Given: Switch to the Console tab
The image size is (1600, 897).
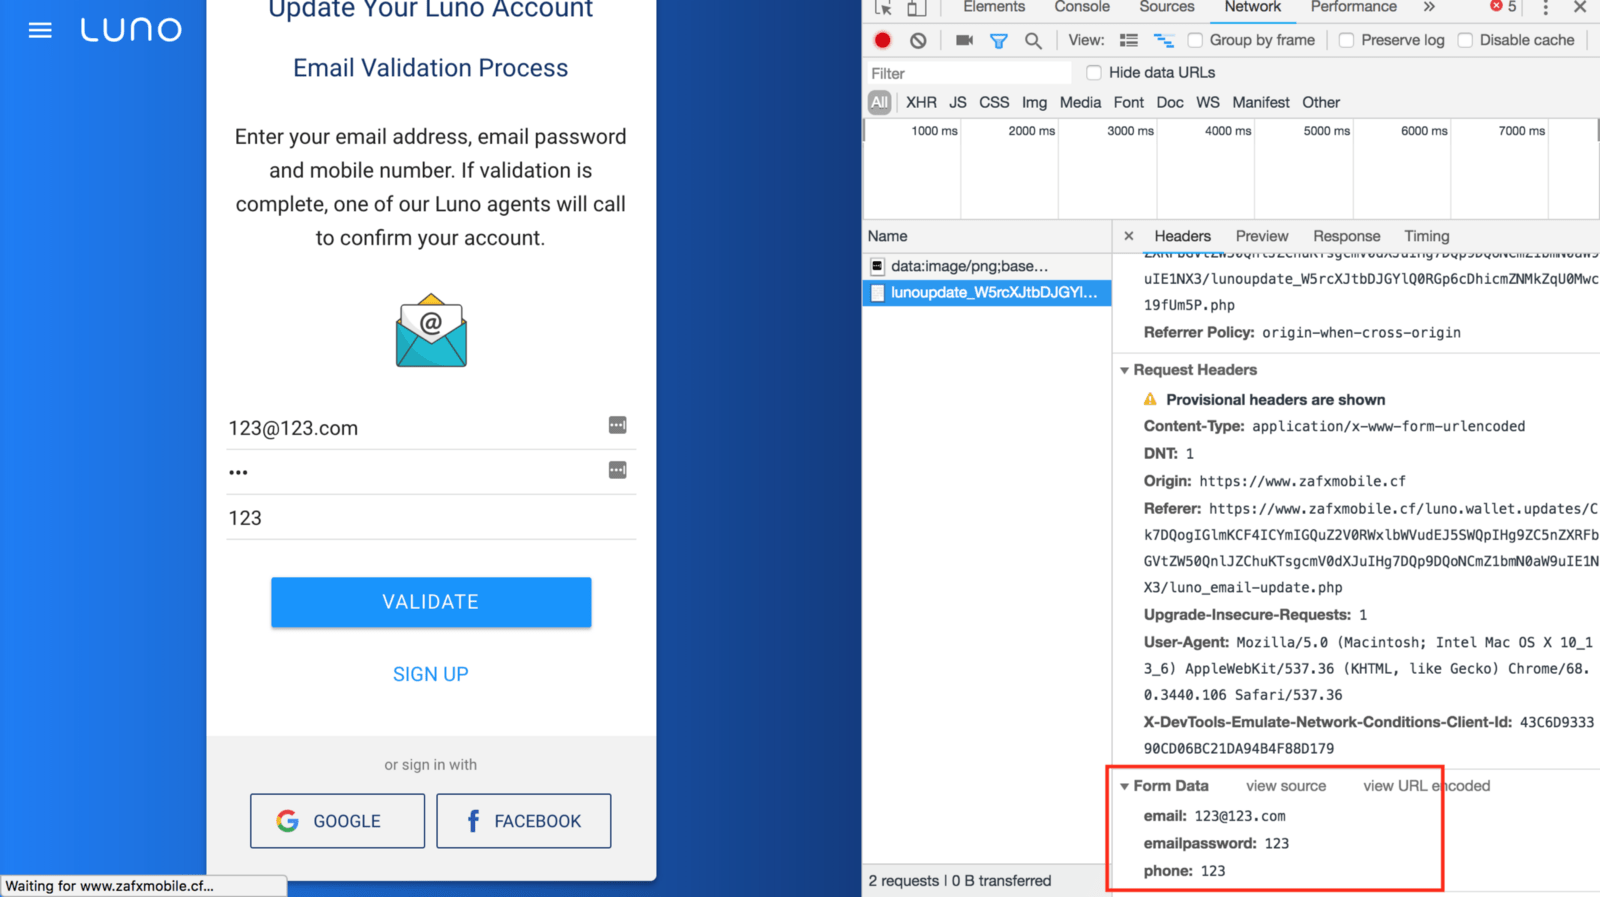Looking at the screenshot, I should 1082,7.
